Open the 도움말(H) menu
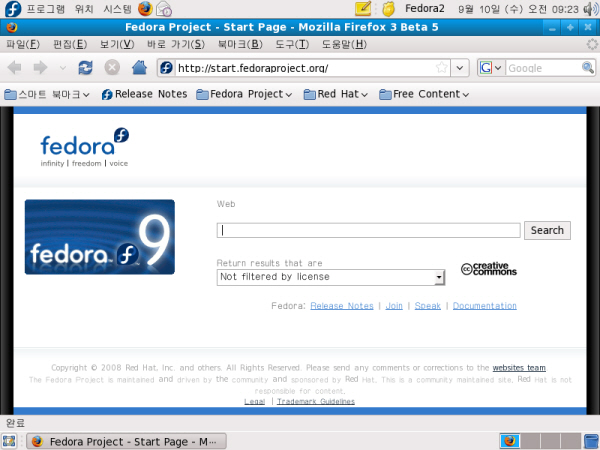The width and height of the screenshot is (600, 450). pos(344,44)
